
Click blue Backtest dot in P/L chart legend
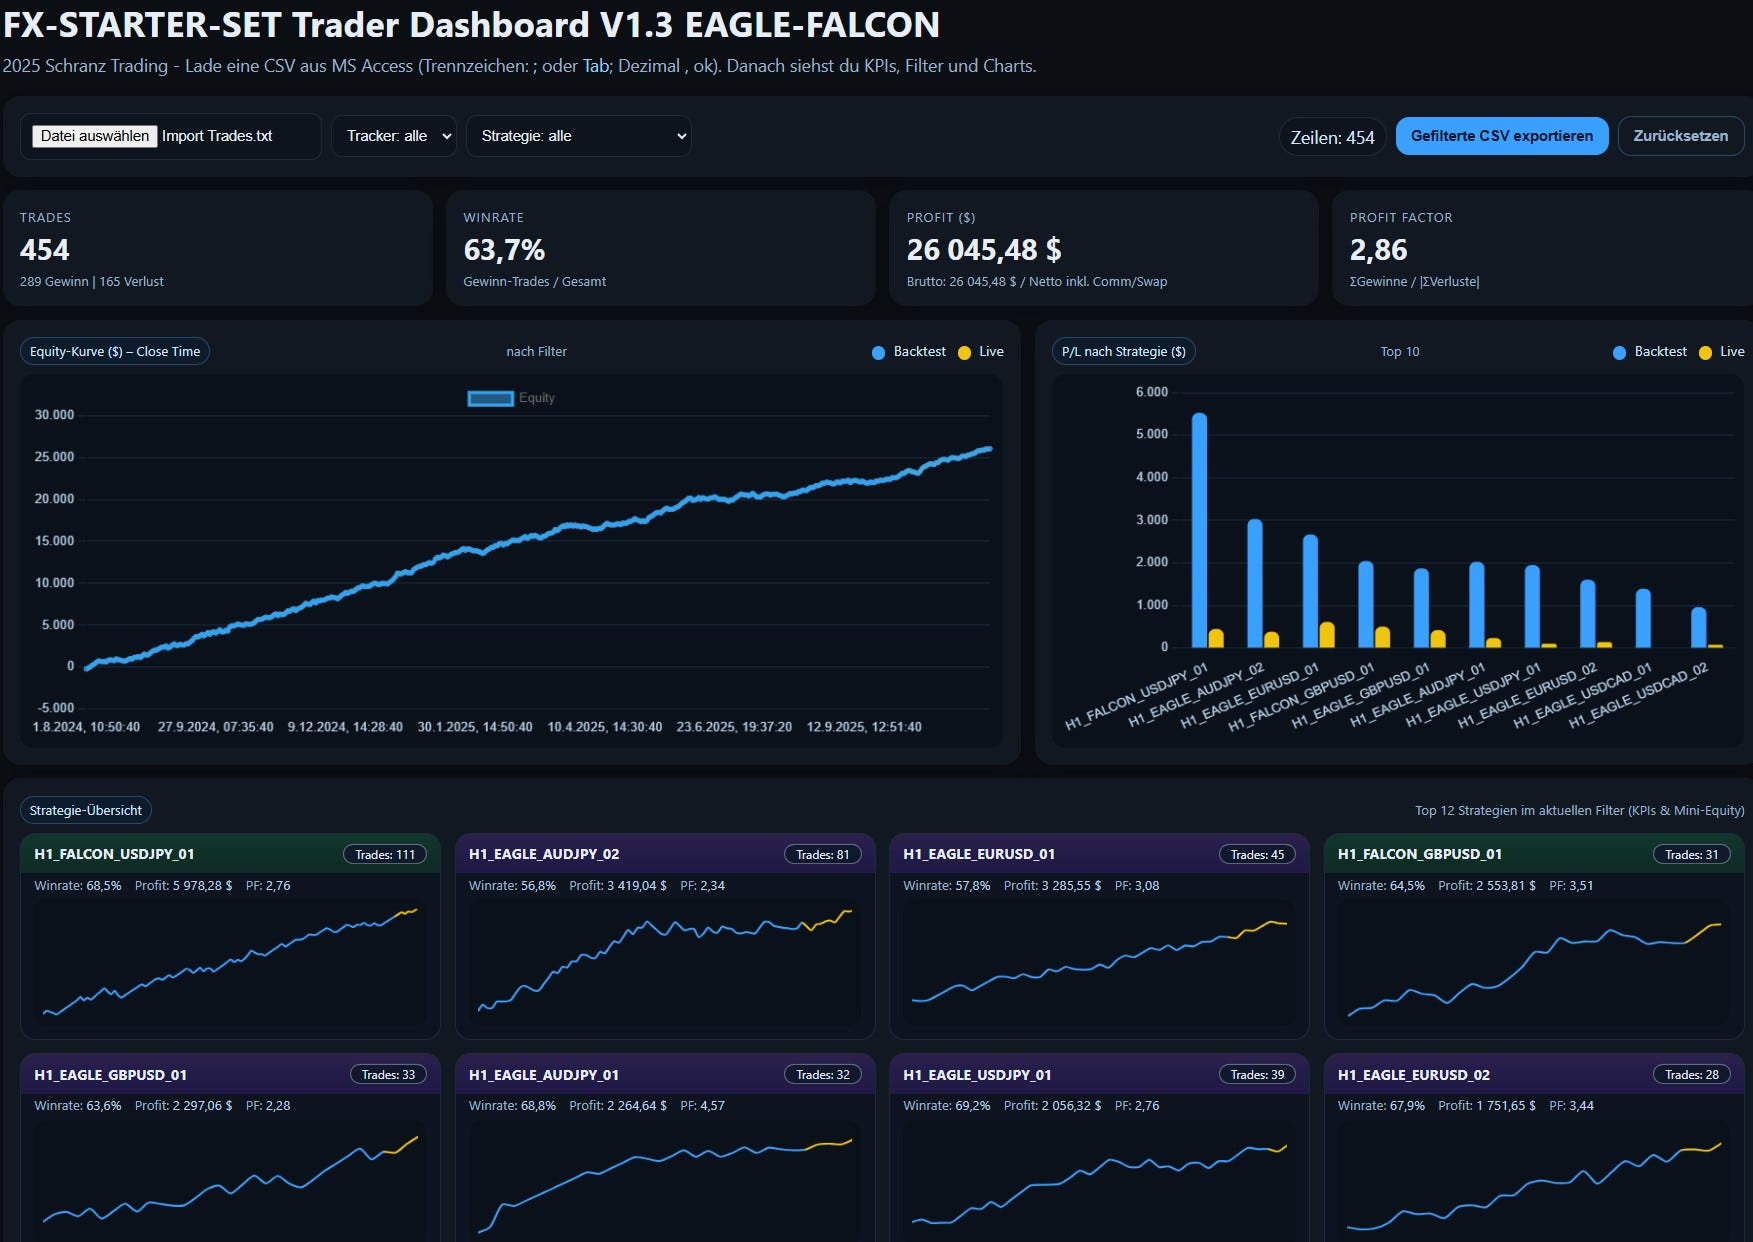pos(1619,352)
